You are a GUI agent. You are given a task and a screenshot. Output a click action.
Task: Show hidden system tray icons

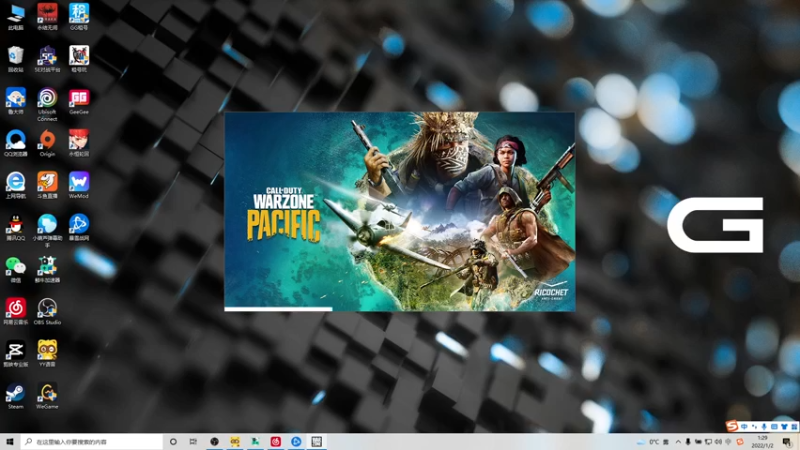click(678, 442)
